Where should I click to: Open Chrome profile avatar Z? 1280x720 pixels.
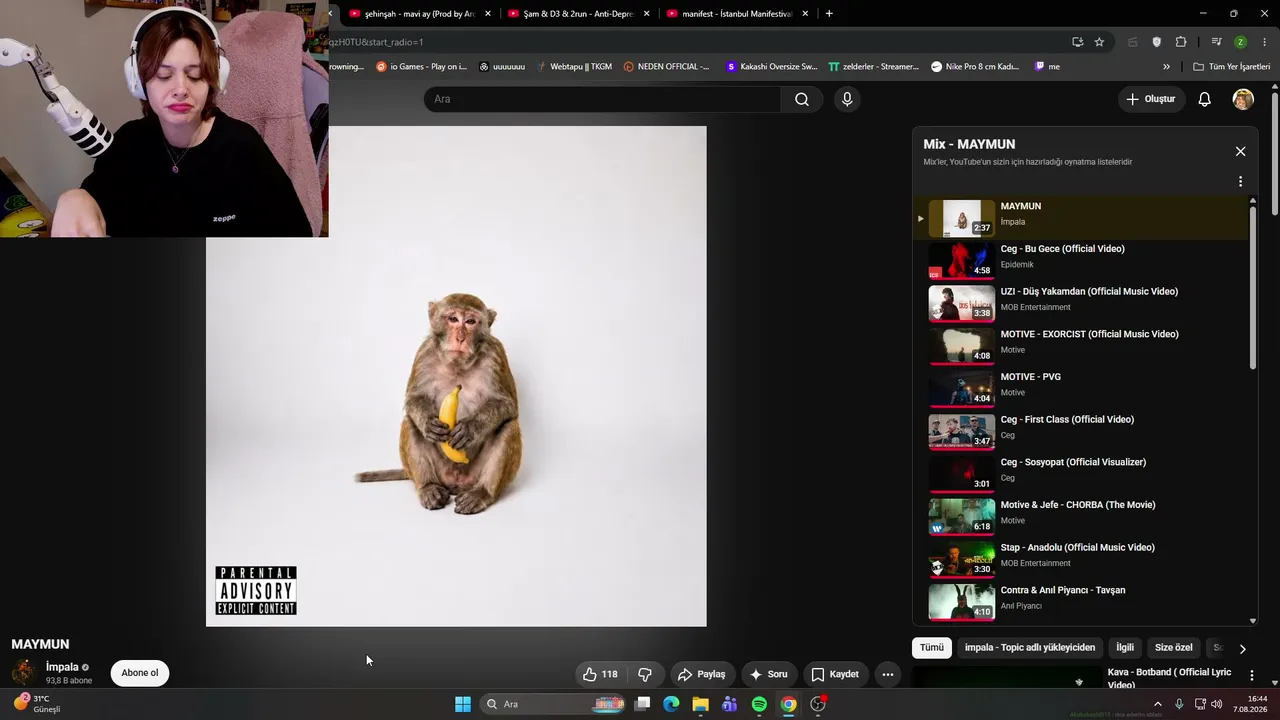[x=1240, y=42]
